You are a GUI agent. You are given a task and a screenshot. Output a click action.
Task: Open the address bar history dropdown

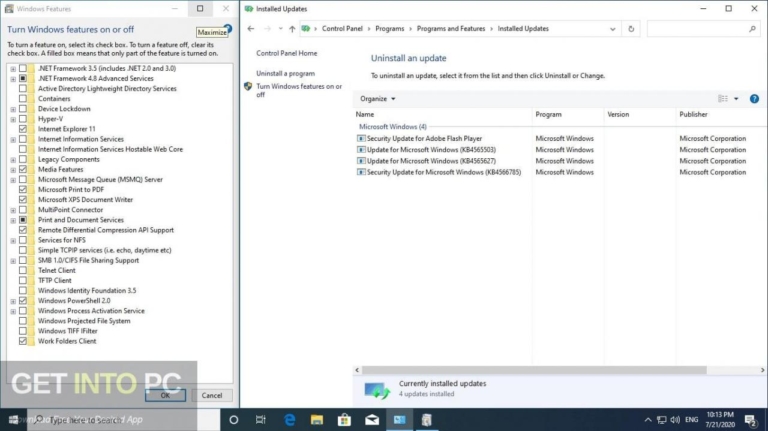612,29
